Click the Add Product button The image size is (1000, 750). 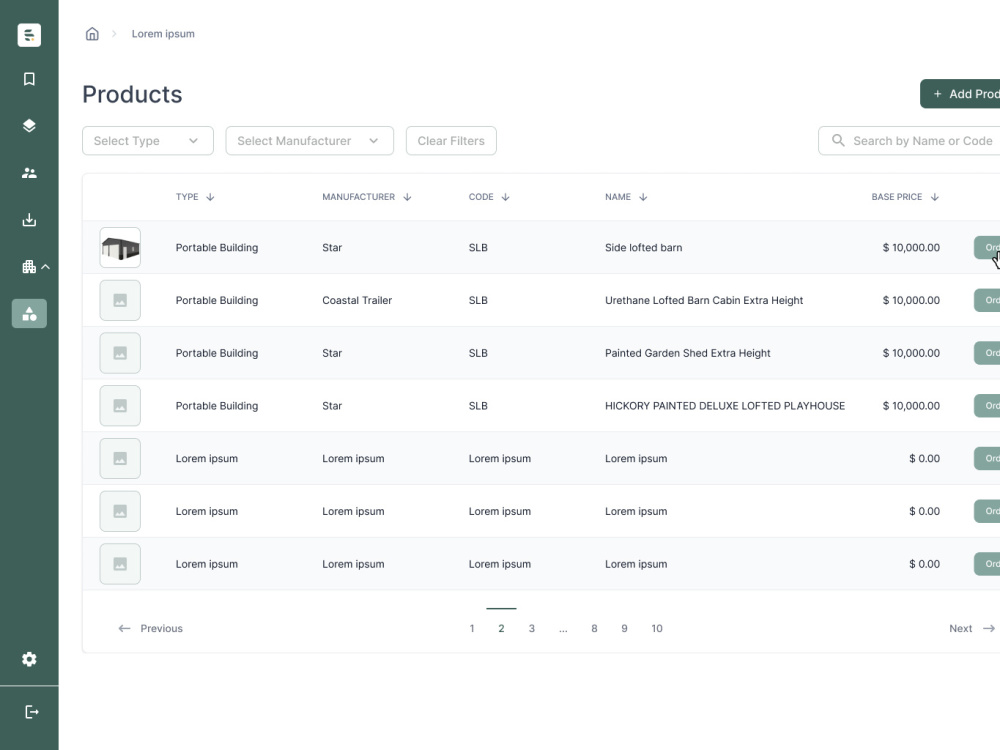pos(960,94)
